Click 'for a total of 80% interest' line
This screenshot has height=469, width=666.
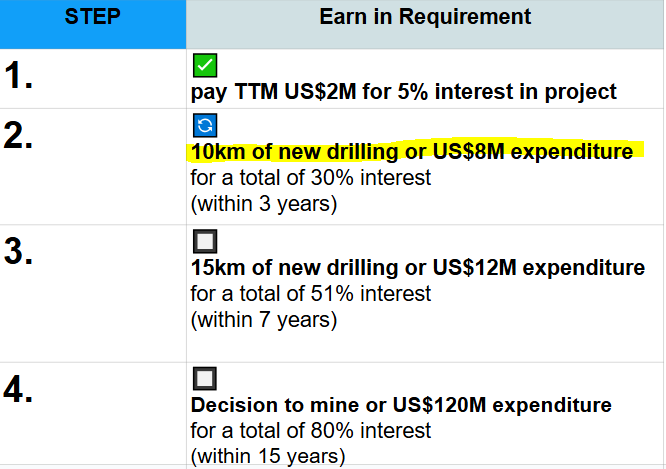click(x=311, y=431)
